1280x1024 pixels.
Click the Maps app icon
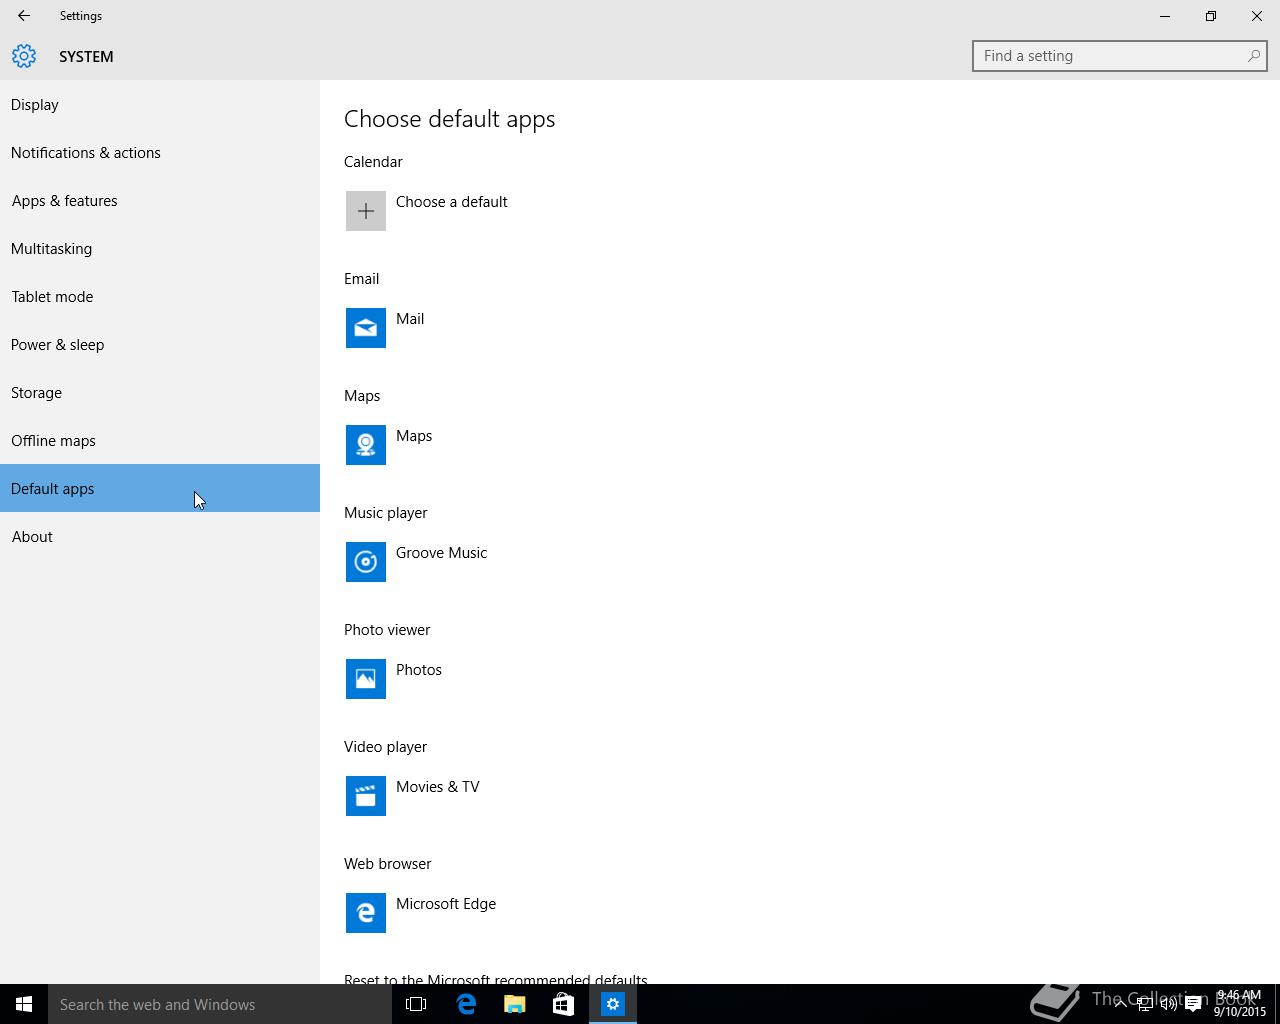click(x=366, y=445)
